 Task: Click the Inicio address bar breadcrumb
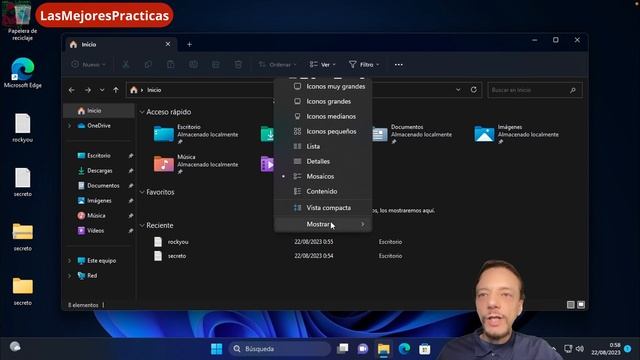tap(154, 90)
